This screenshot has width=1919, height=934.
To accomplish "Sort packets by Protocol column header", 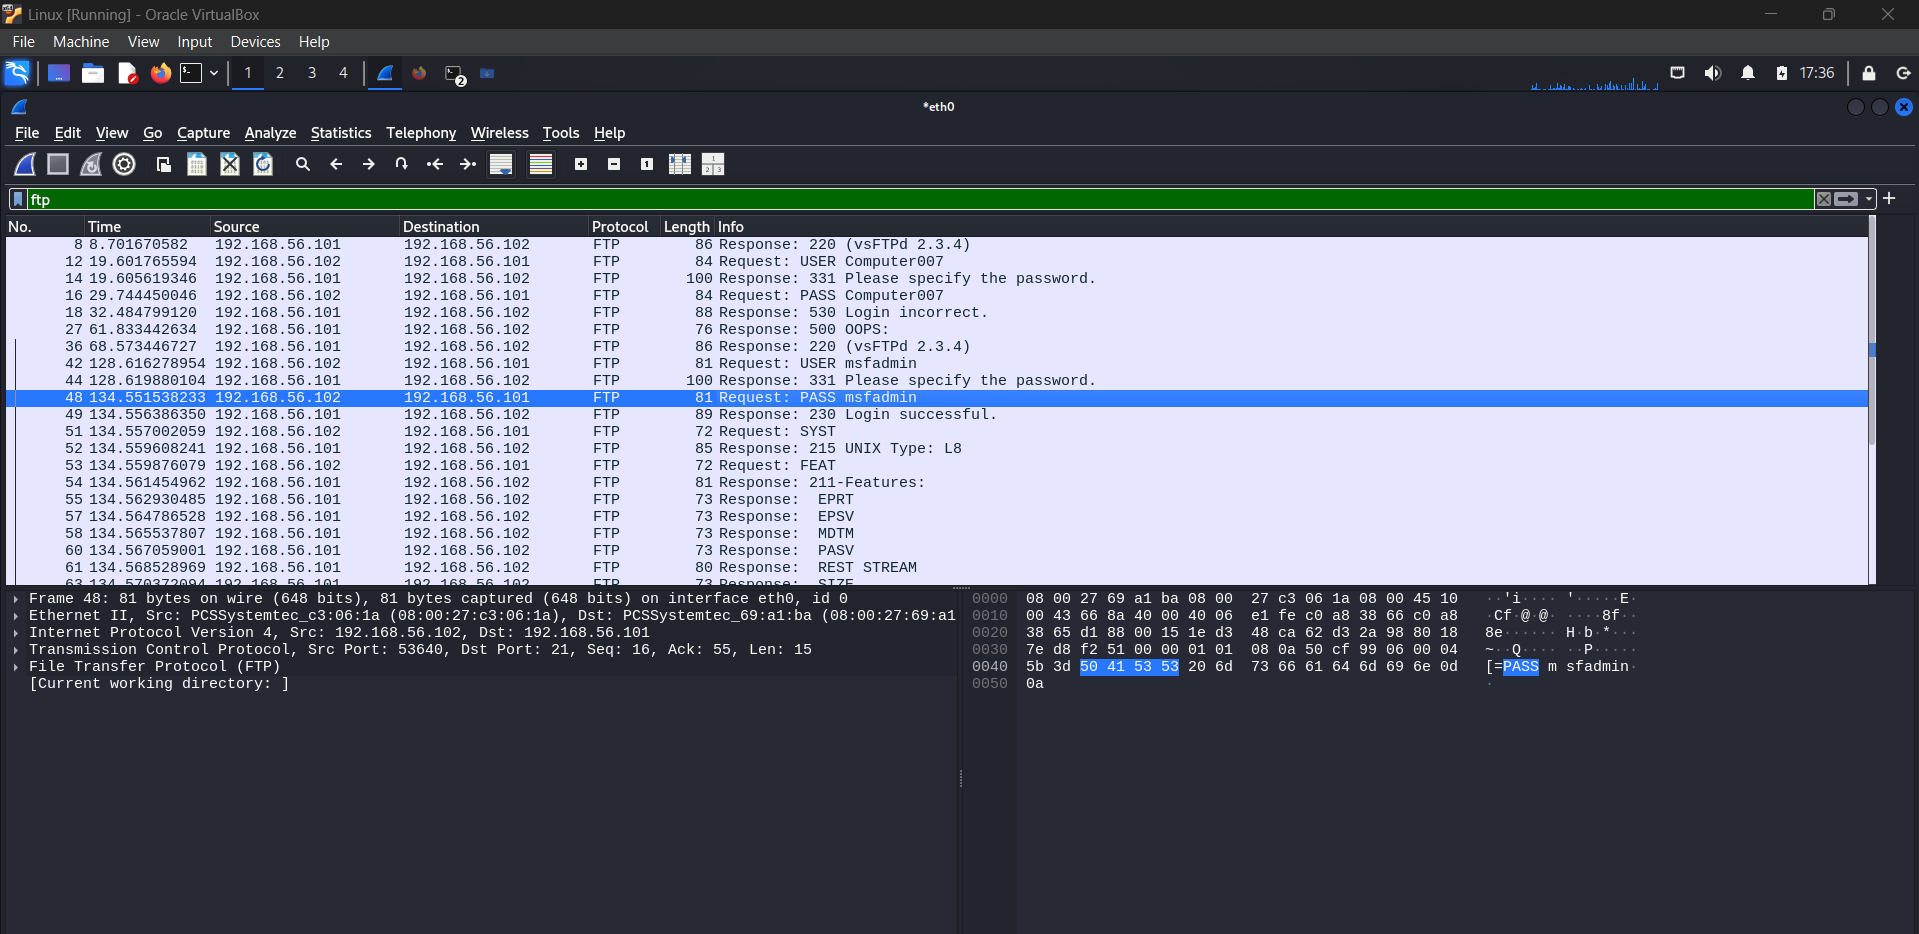I will point(620,227).
